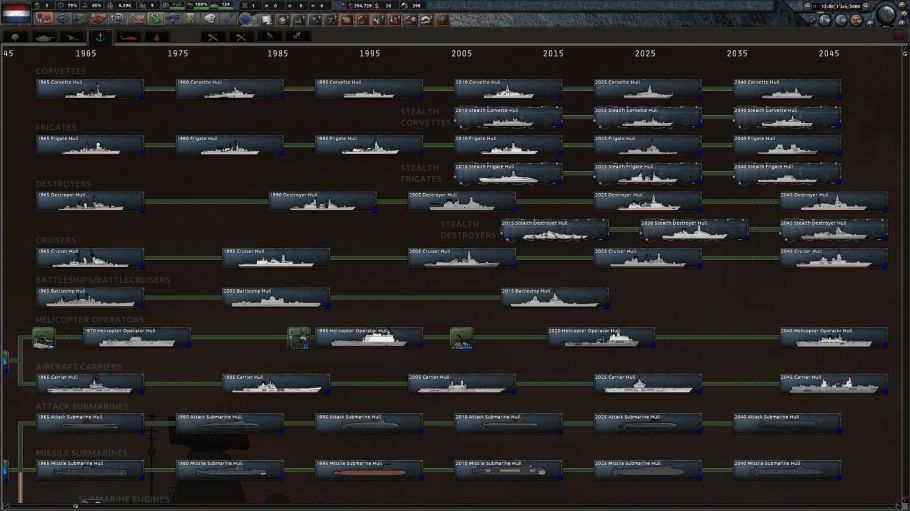Click the Netherlands flag in top-left corner

[14, 13]
